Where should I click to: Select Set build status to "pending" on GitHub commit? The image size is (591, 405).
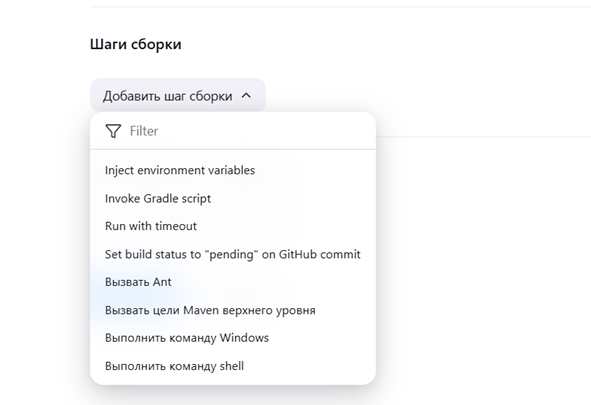click(x=233, y=254)
